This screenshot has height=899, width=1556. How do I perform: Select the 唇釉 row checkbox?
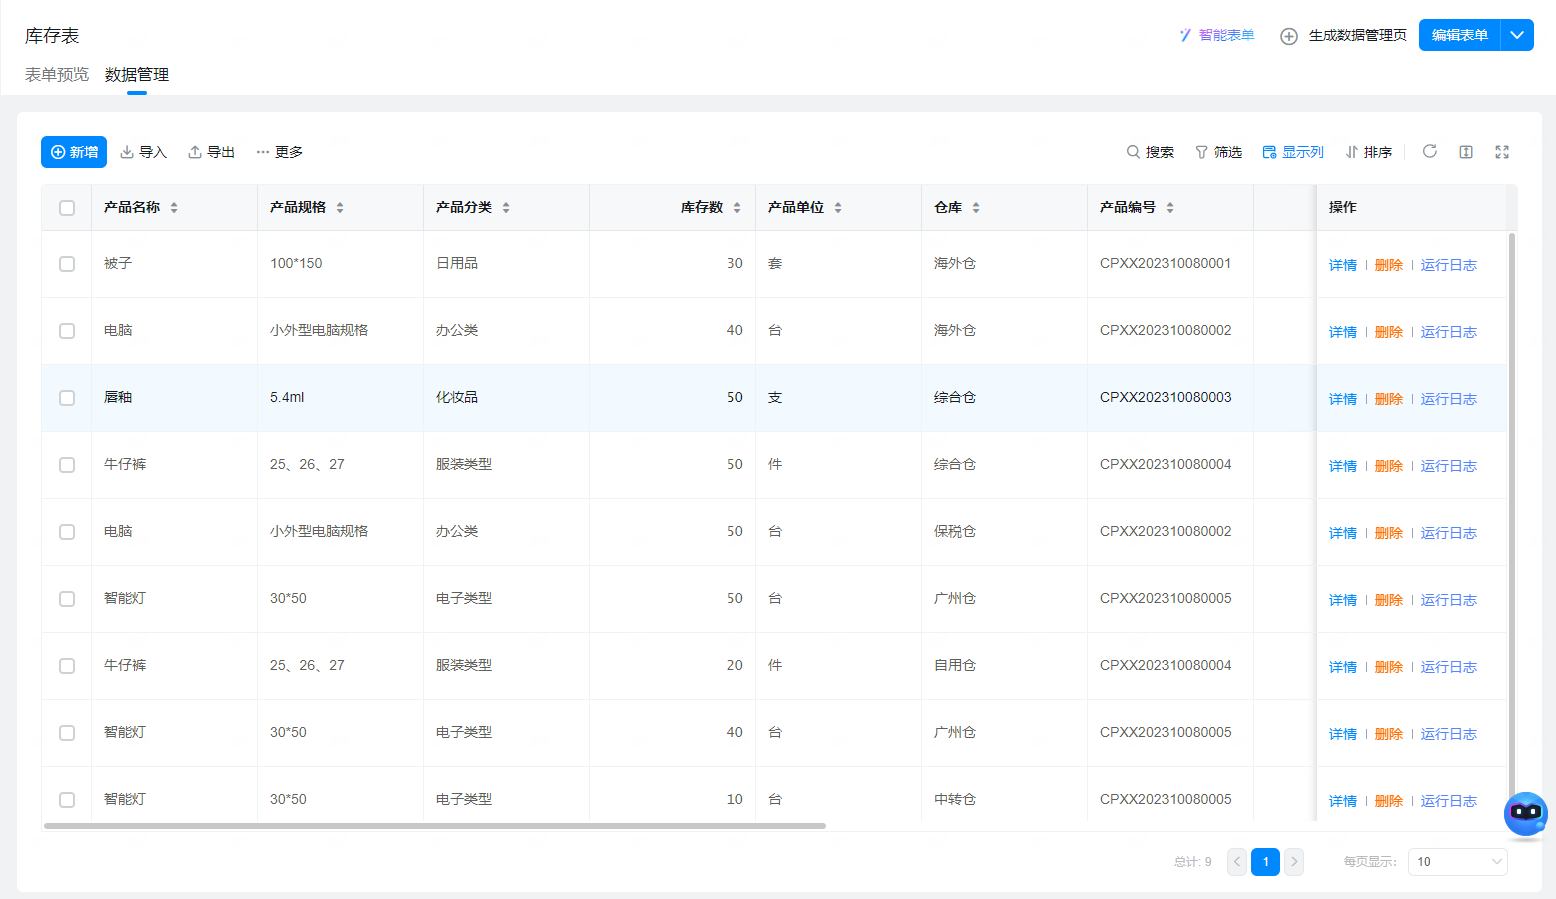[x=67, y=398]
